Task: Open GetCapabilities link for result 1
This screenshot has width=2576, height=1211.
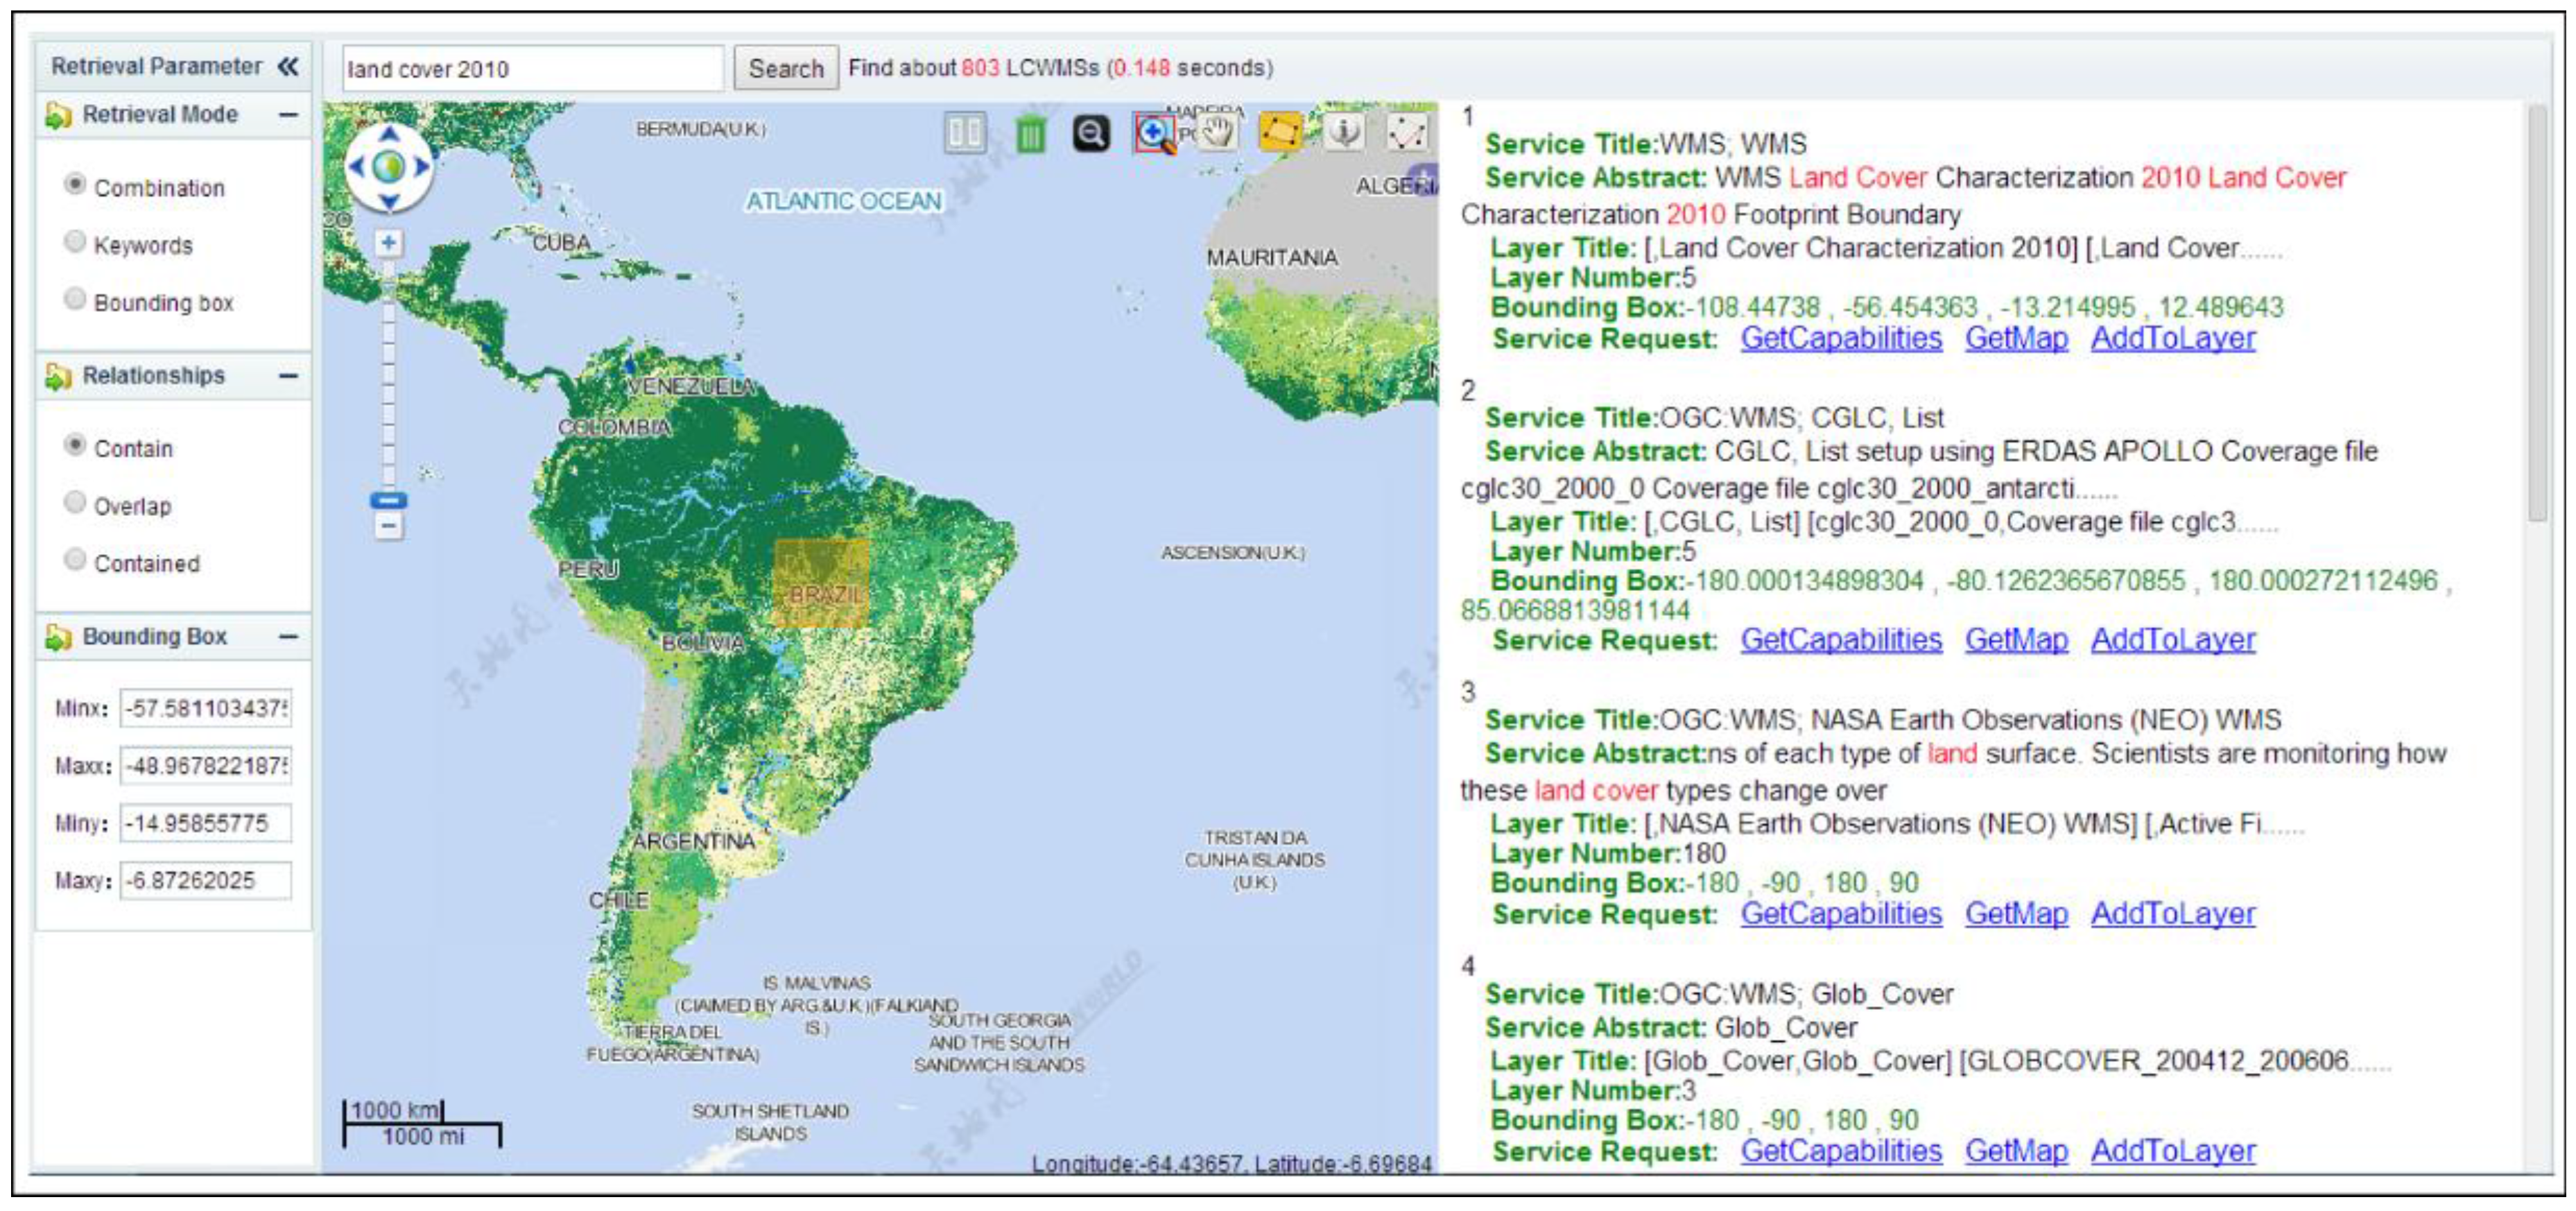Action: click(x=1840, y=339)
